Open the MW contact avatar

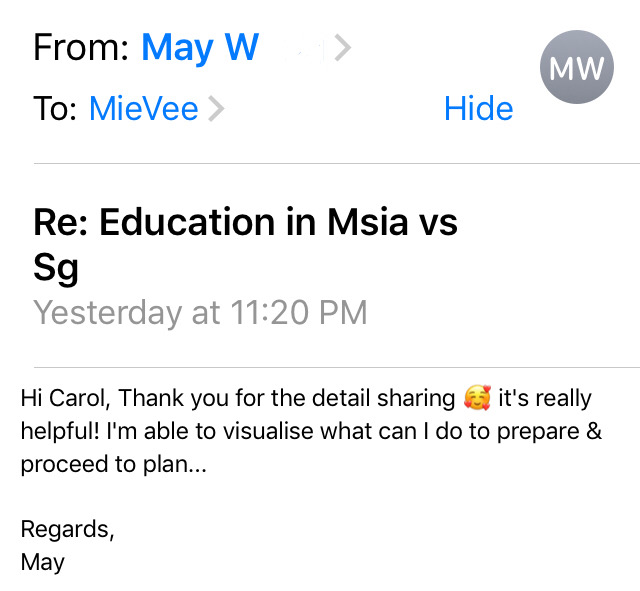tap(577, 67)
